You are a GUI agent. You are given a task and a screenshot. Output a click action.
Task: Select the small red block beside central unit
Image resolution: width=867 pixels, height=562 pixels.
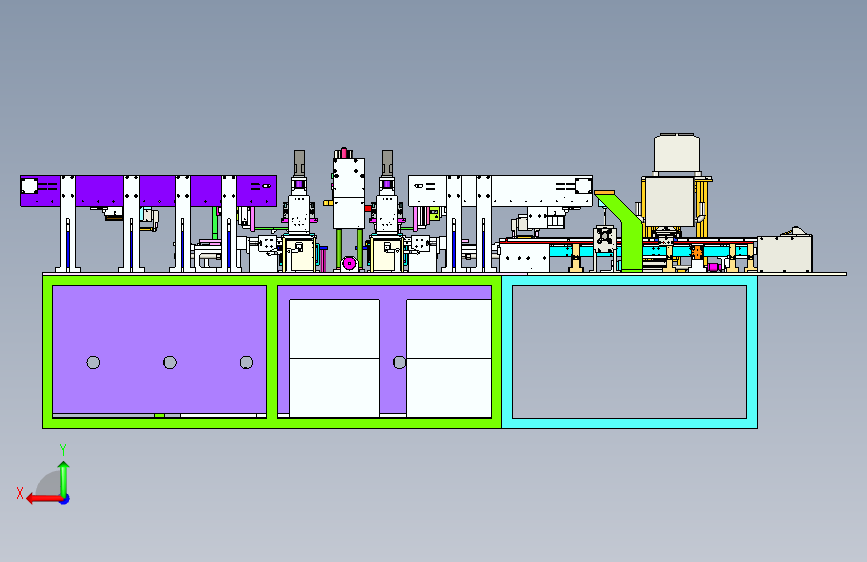pos(368,209)
